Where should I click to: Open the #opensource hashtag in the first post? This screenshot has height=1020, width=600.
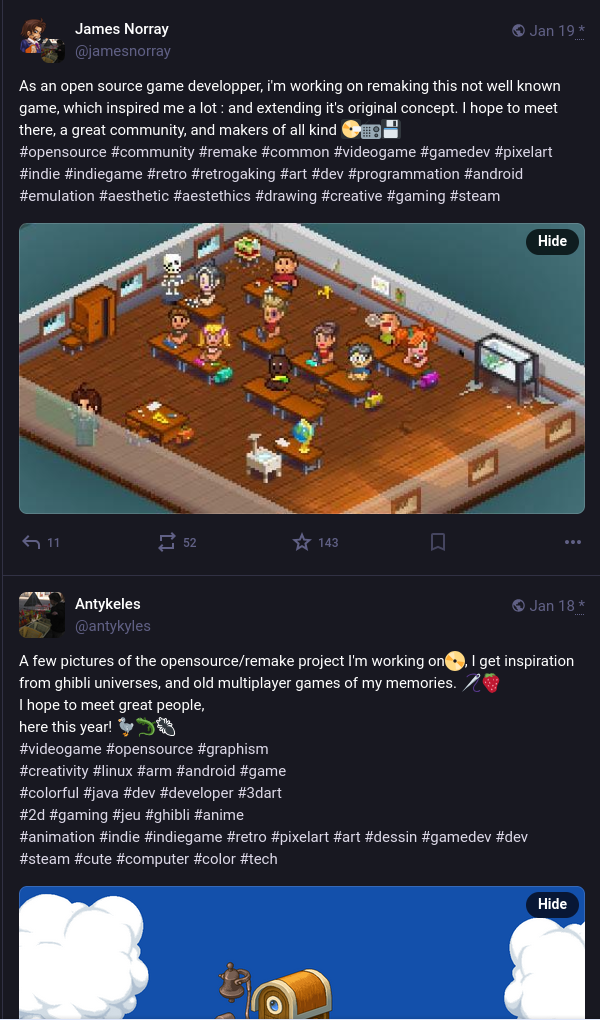click(x=63, y=152)
